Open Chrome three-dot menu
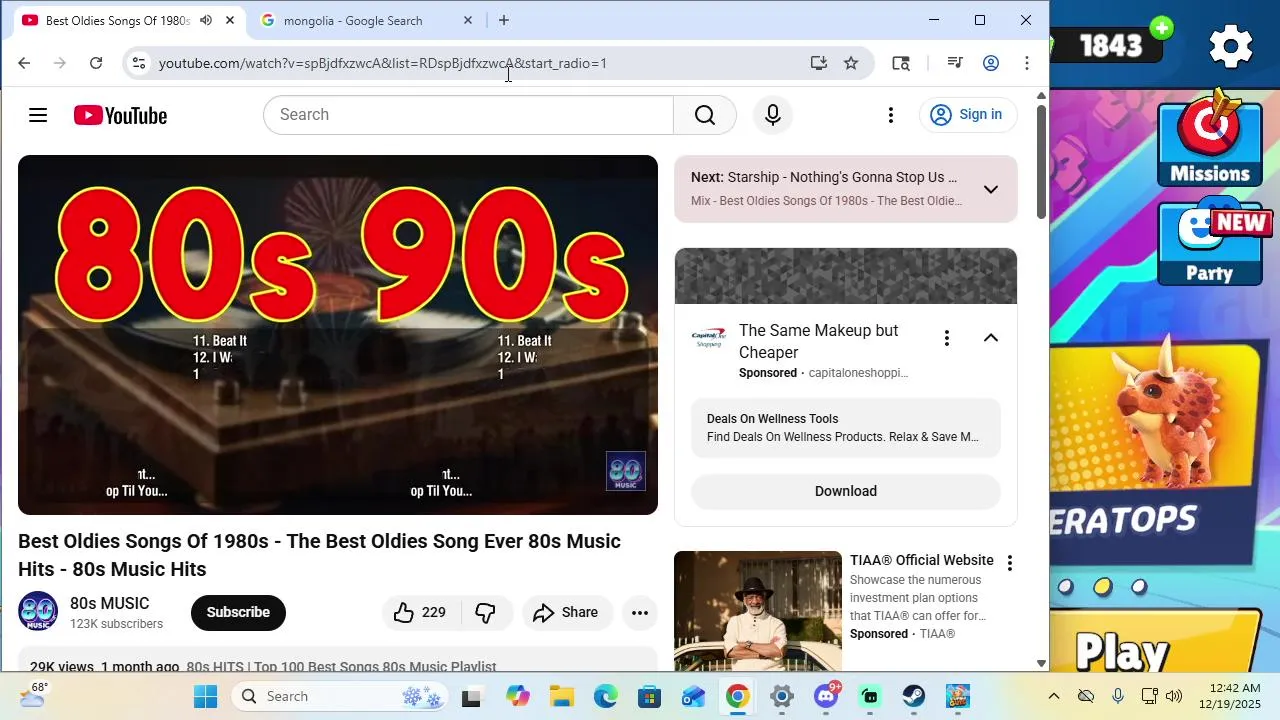The height and width of the screenshot is (720, 1280). [x=1027, y=63]
